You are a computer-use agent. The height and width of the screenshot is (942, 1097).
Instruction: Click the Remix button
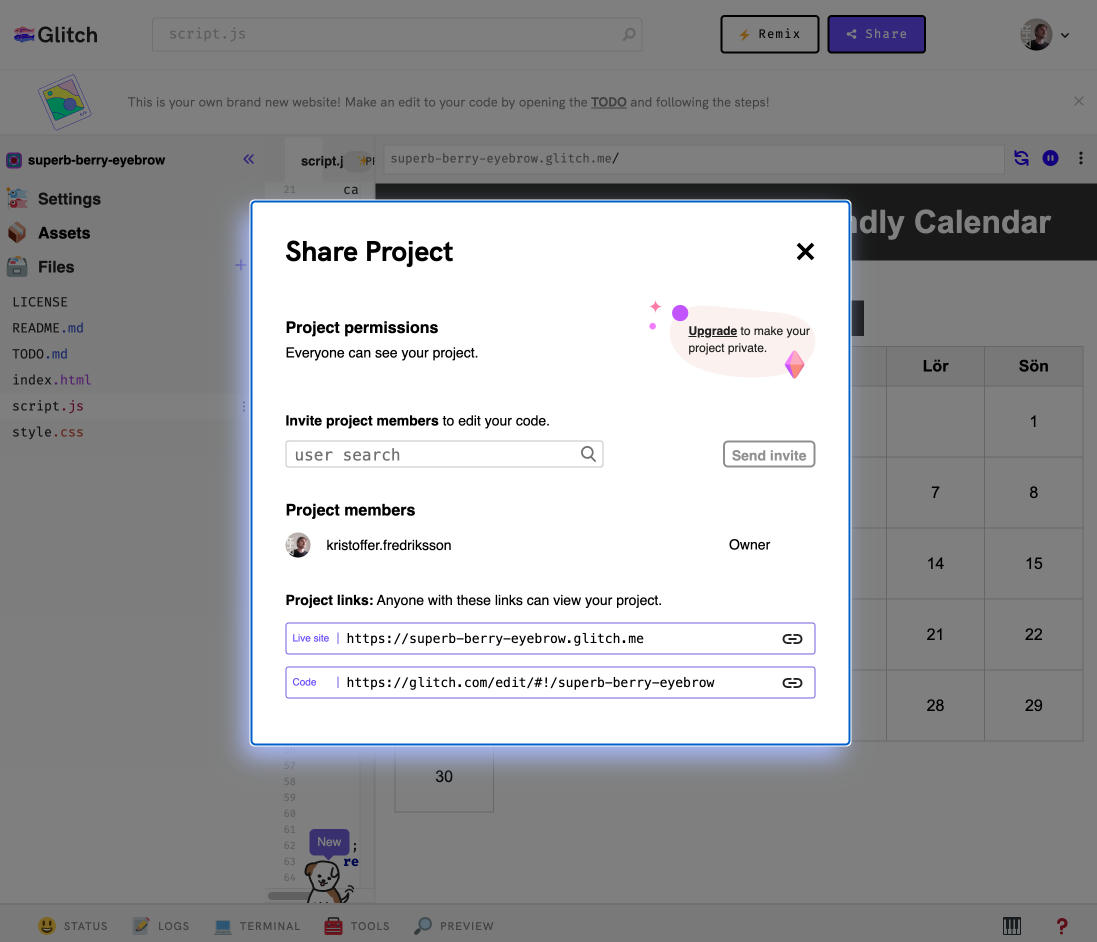pos(770,34)
